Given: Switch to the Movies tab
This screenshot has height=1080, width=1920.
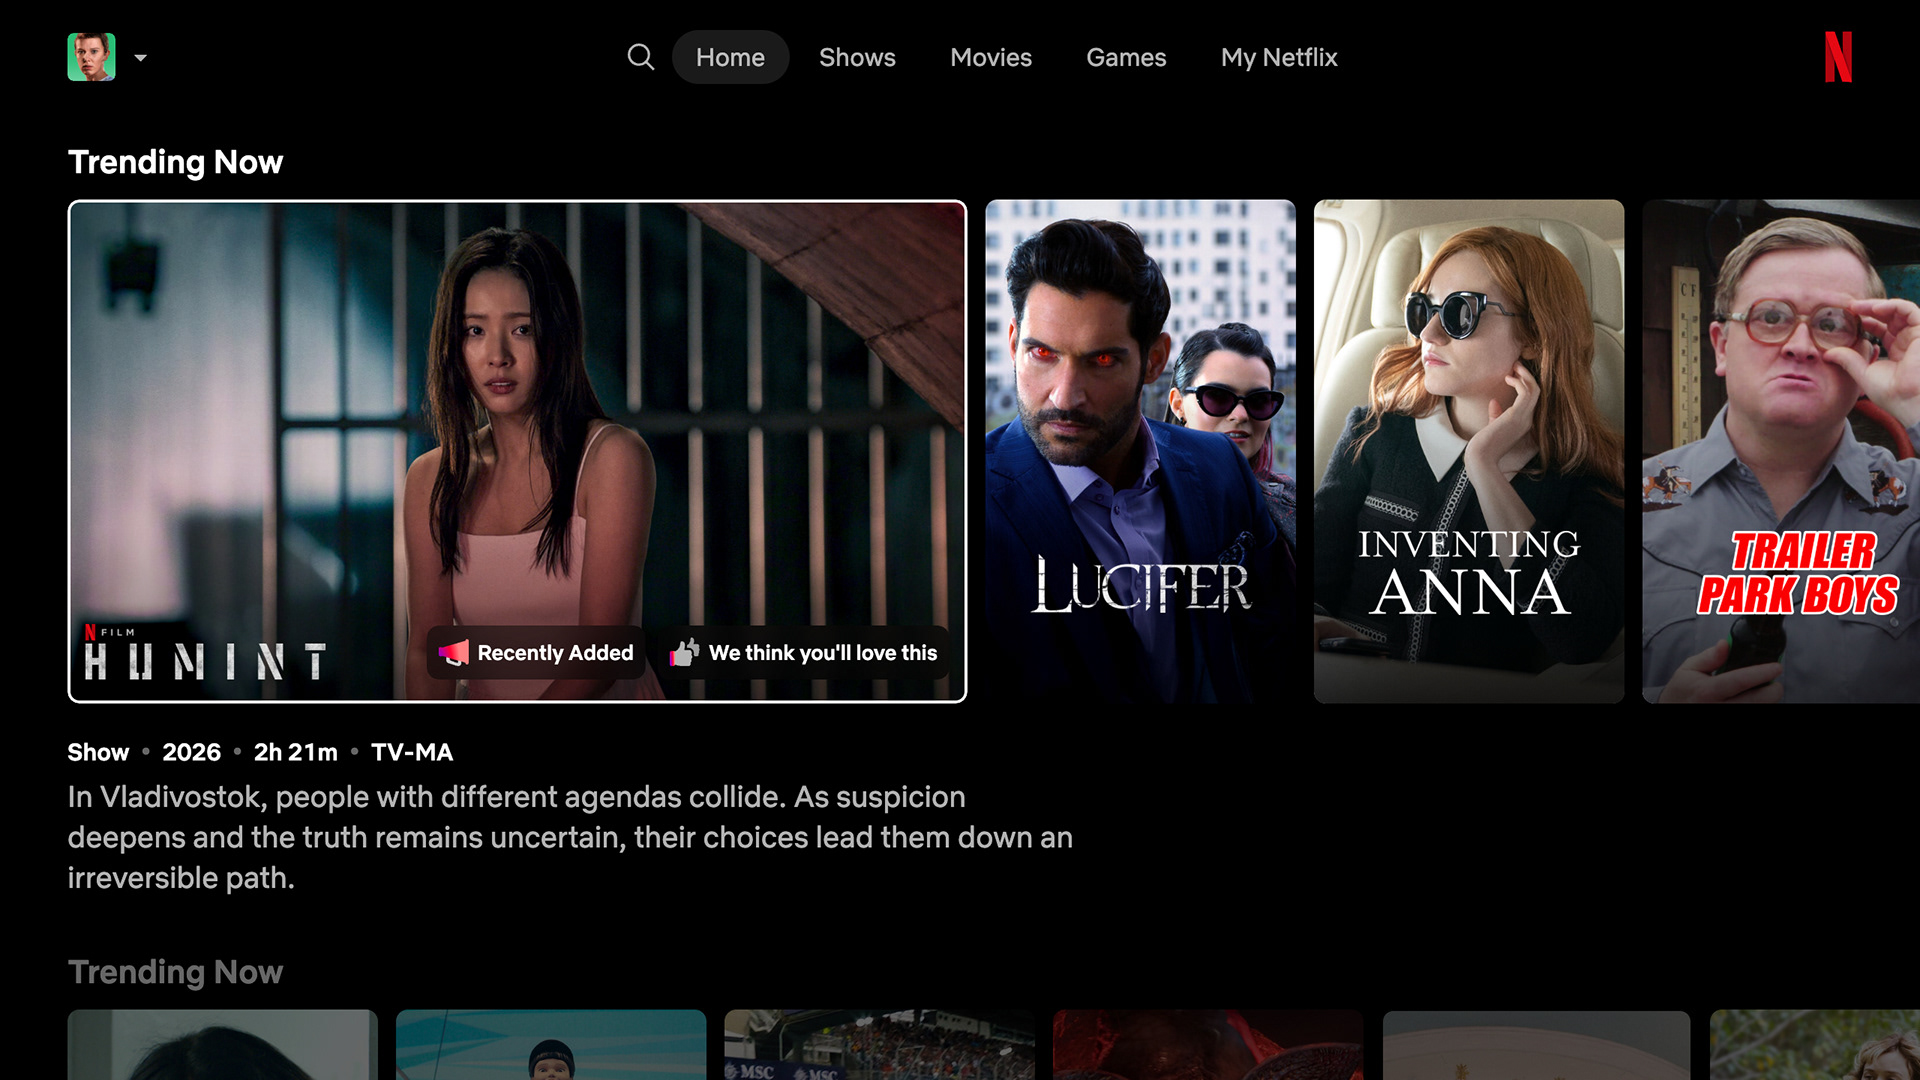Looking at the screenshot, I should tap(990, 57).
